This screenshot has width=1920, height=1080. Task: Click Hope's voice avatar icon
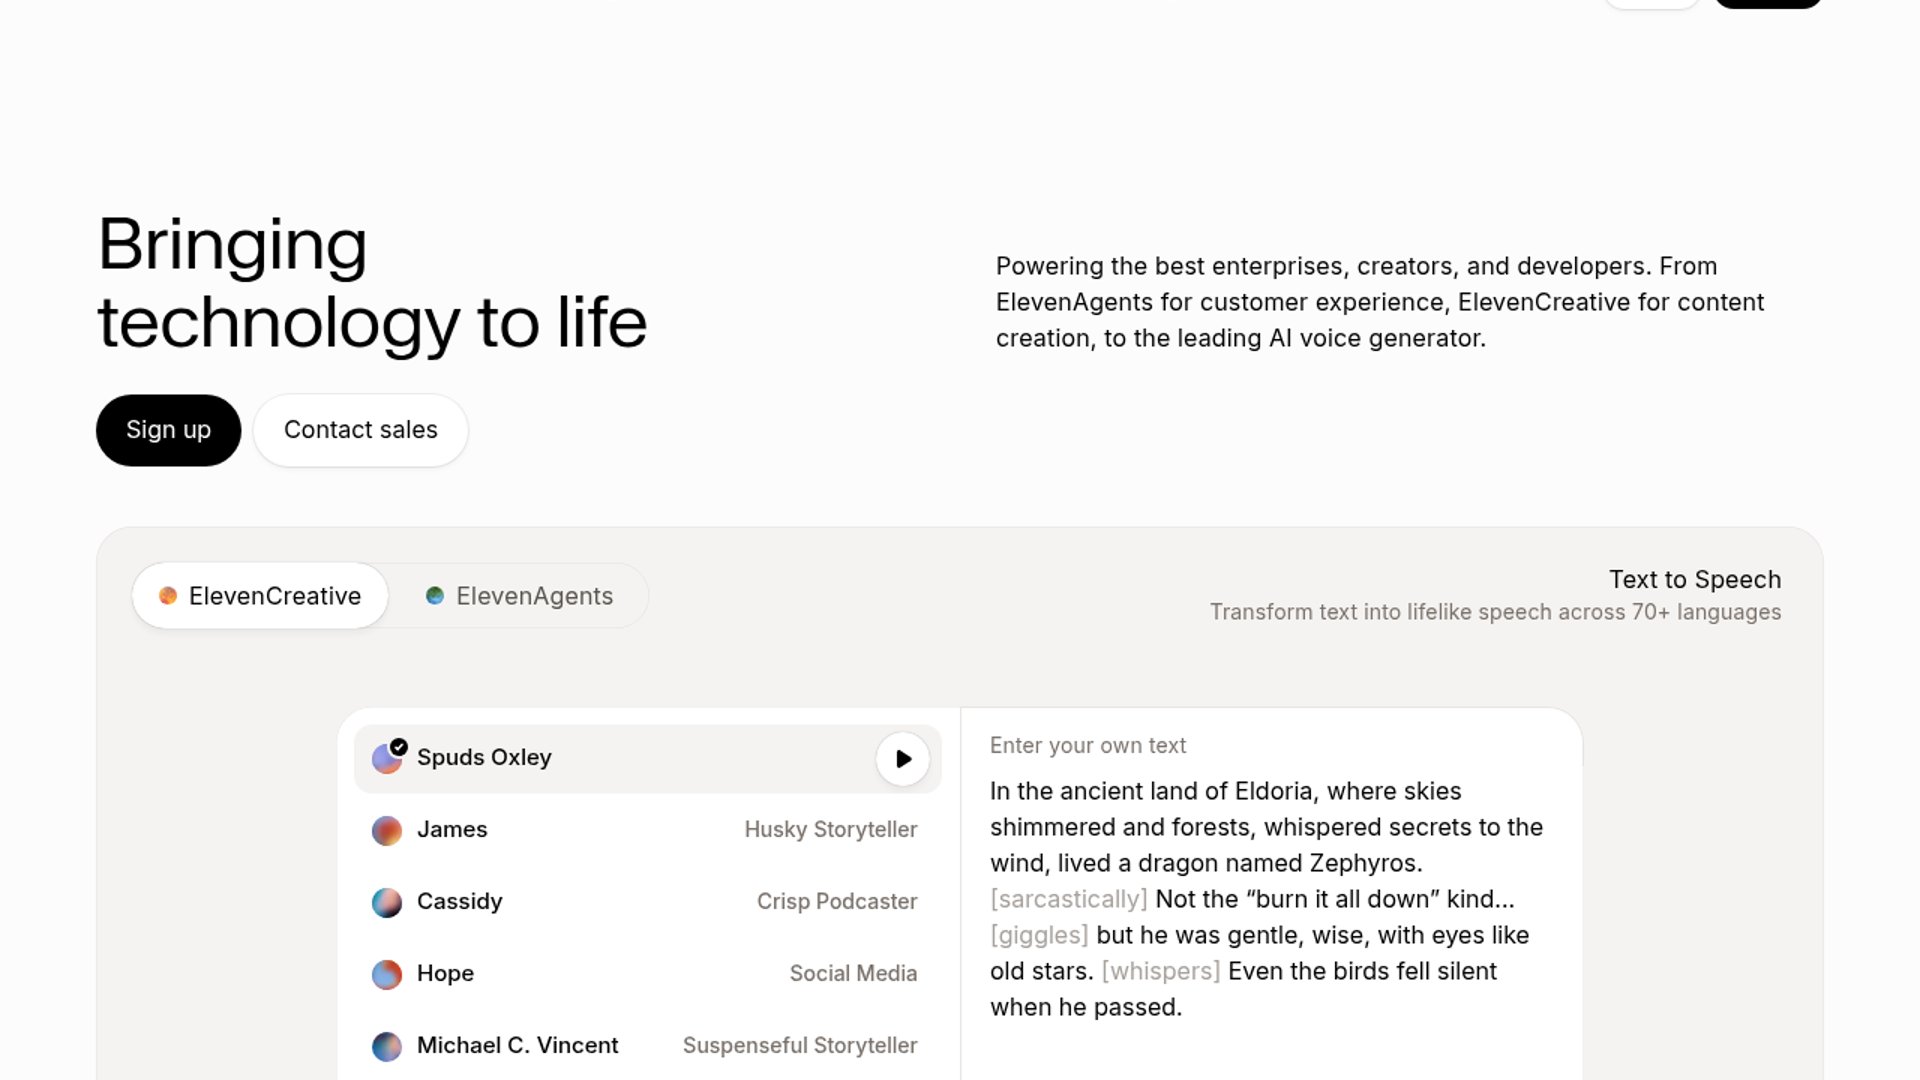[387, 974]
